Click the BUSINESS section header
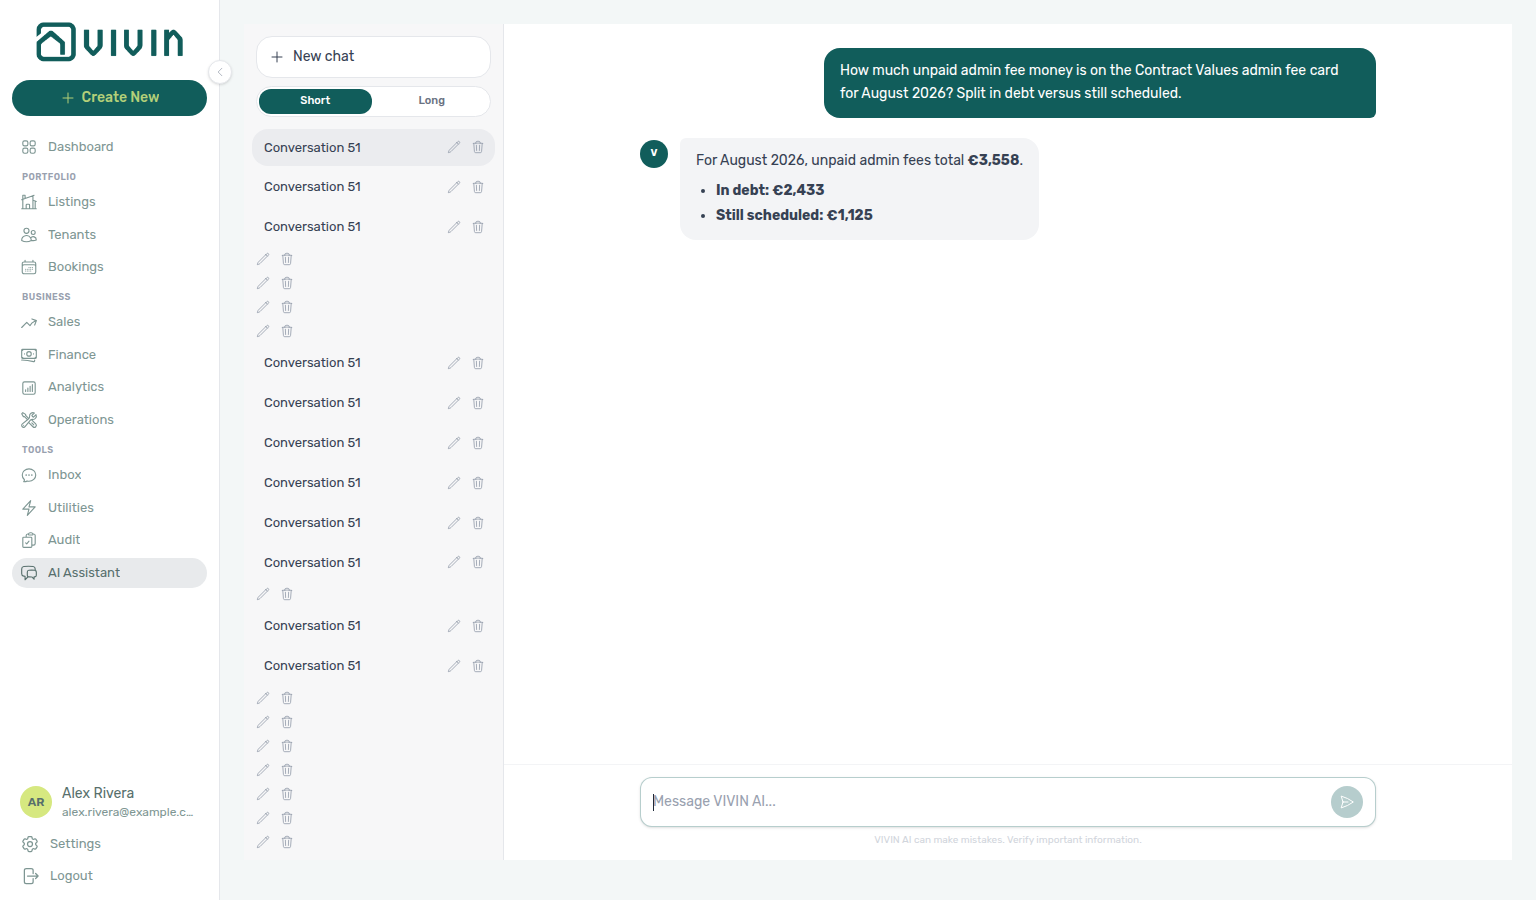1536x900 pixels. pyautogui.click(x=46, y=297)
